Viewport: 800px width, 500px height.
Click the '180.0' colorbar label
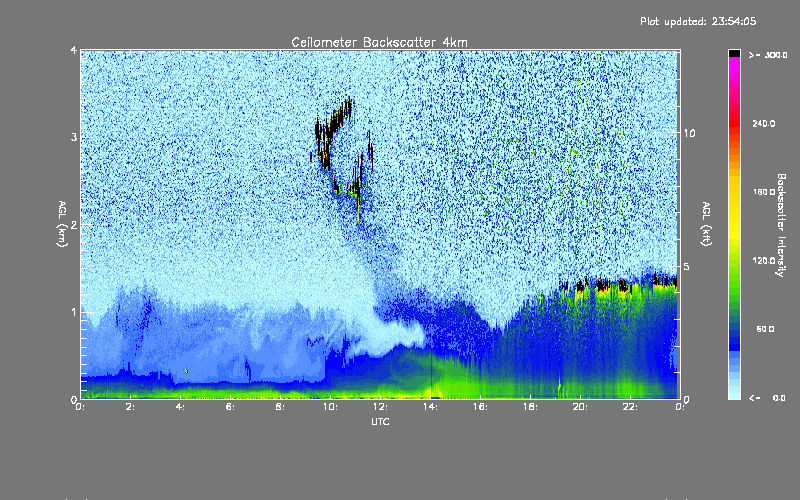pyautogui.click(x=764, y=192)
